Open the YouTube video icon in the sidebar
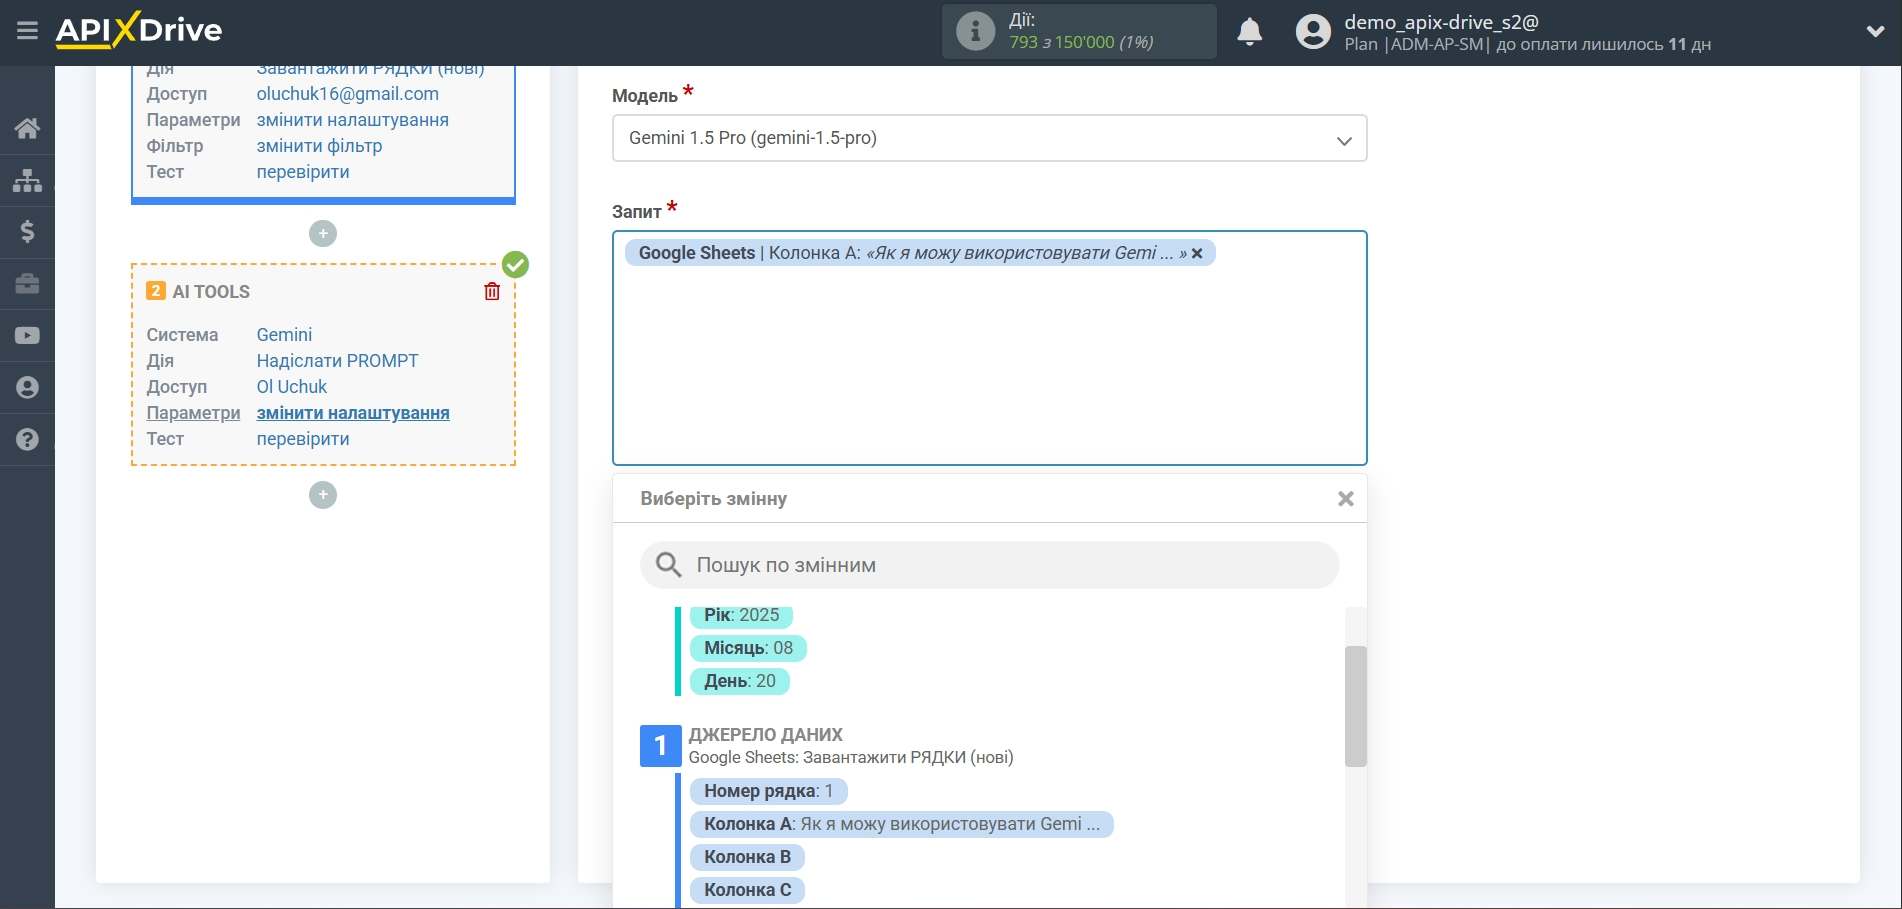 point(27,336)
